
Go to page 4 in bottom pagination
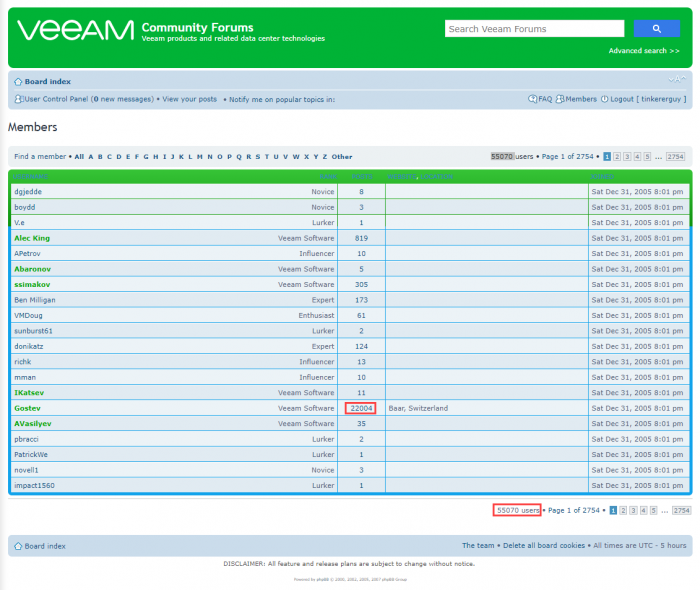click(x=643, y=510)
